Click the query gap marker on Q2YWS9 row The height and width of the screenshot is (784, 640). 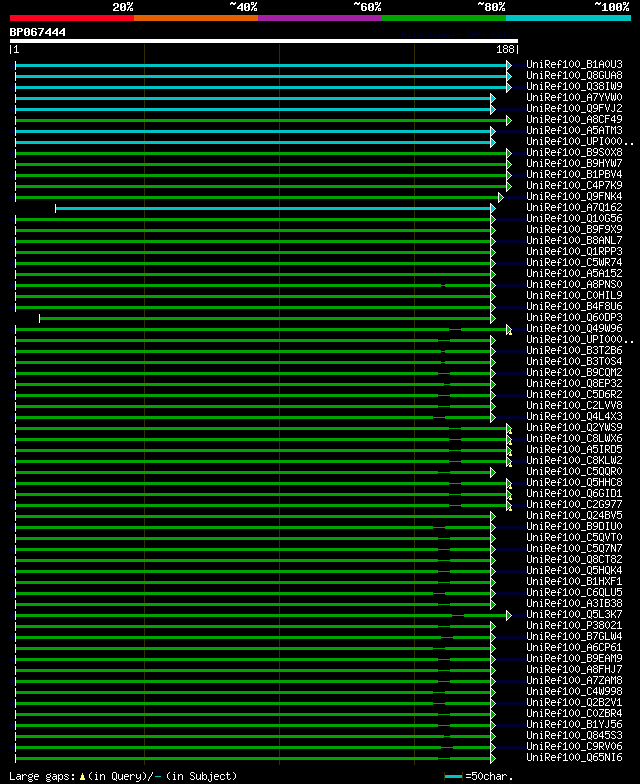510,432
